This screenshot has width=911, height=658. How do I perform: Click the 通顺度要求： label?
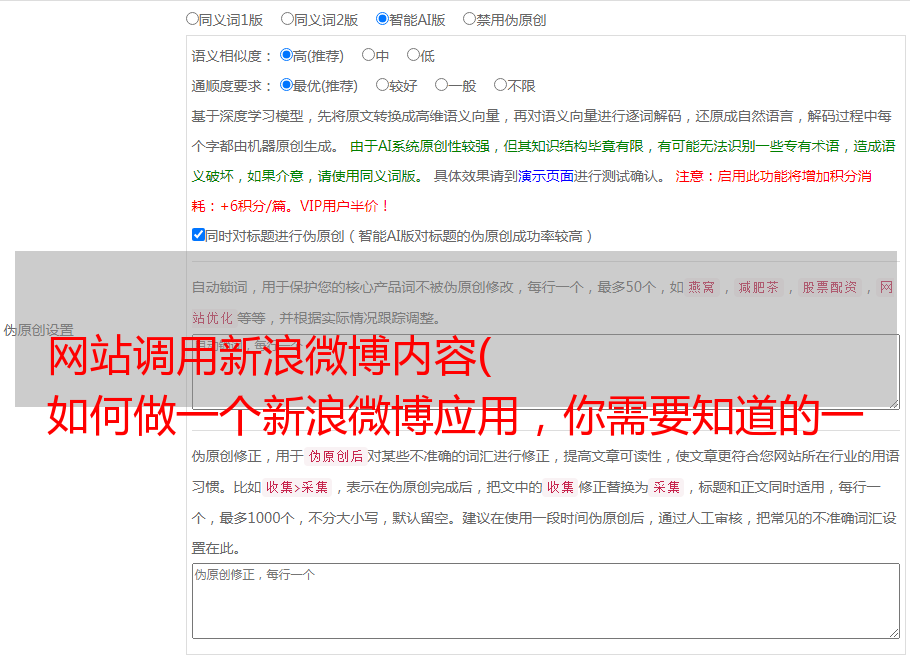pos(232,86)
